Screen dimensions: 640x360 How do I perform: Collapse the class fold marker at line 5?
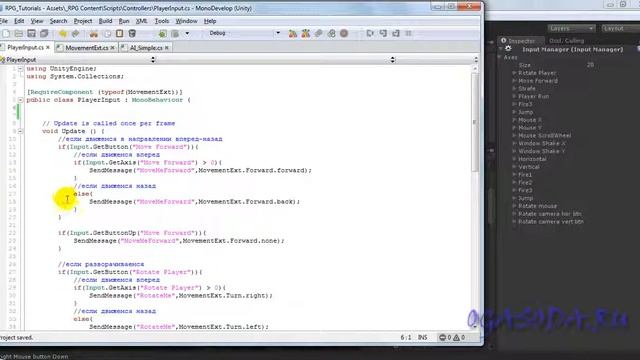[20, 100]
